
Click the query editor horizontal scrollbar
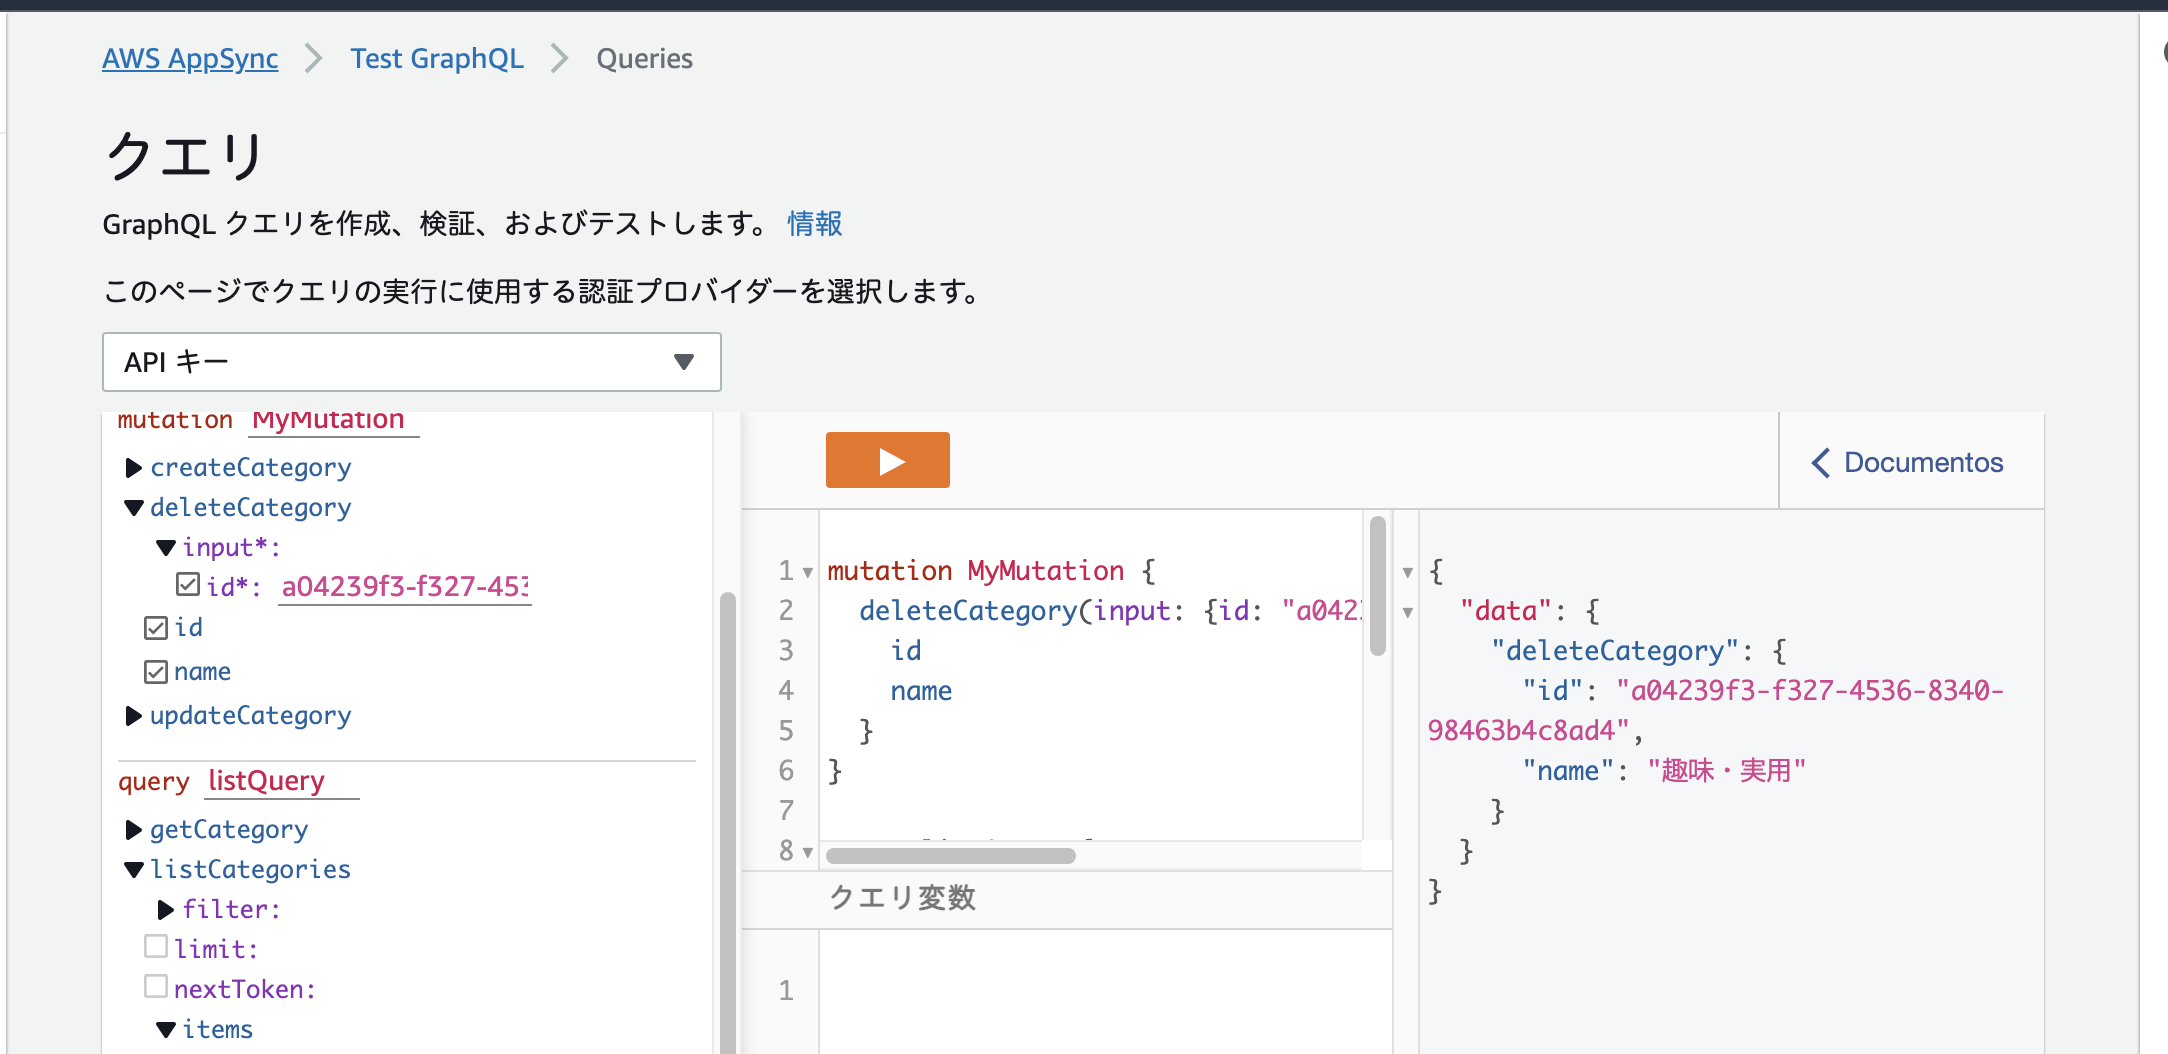(x=951, y=856)
